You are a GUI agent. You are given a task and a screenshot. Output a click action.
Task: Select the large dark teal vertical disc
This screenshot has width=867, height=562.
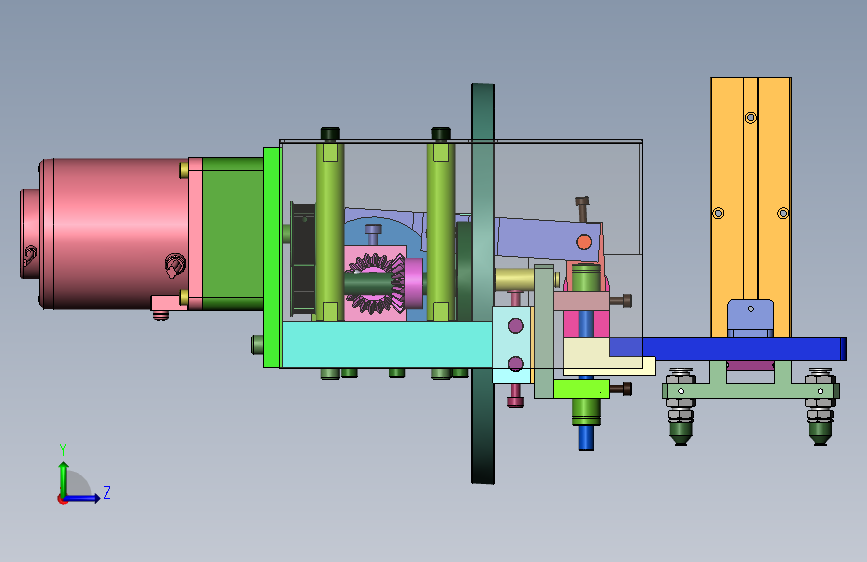(483, 284)
